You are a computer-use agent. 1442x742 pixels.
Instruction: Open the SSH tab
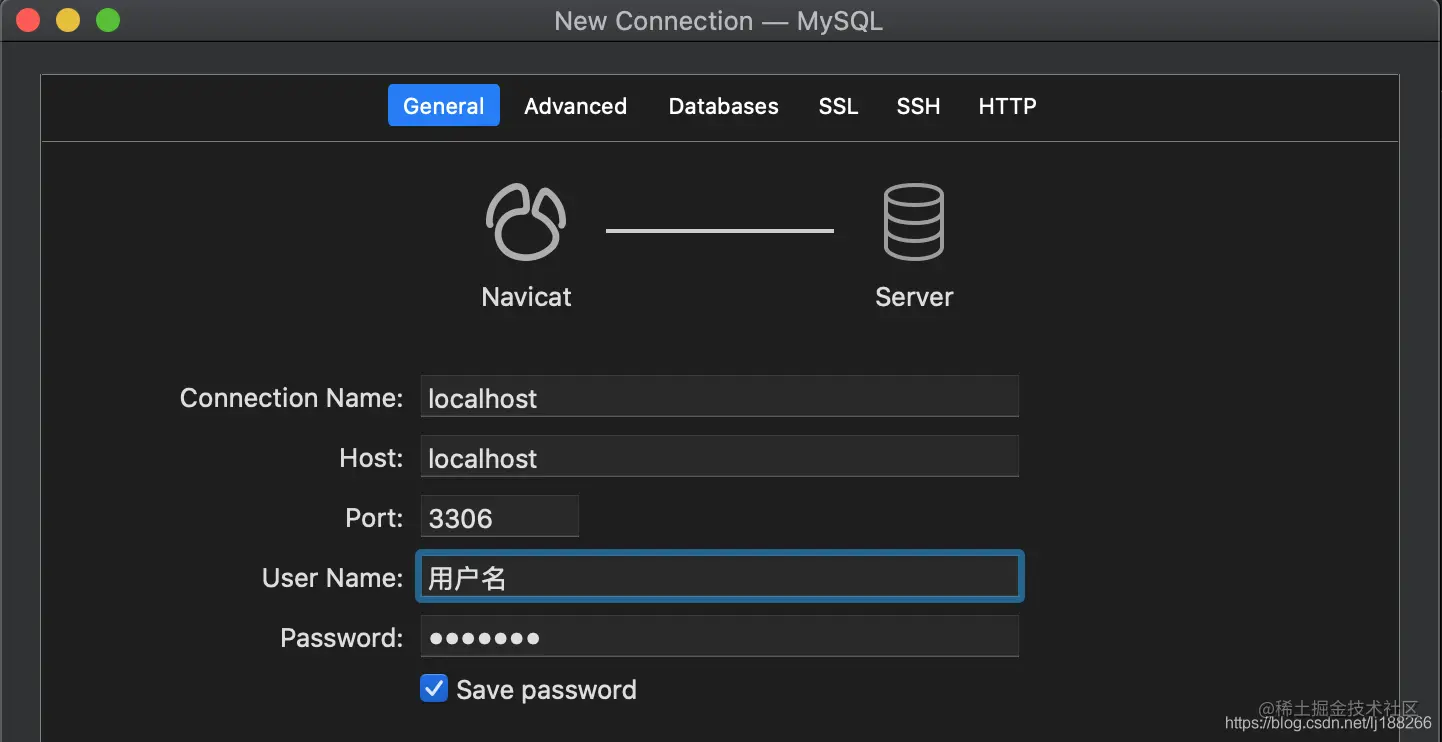pyautogui.click(x=918, y=106)
